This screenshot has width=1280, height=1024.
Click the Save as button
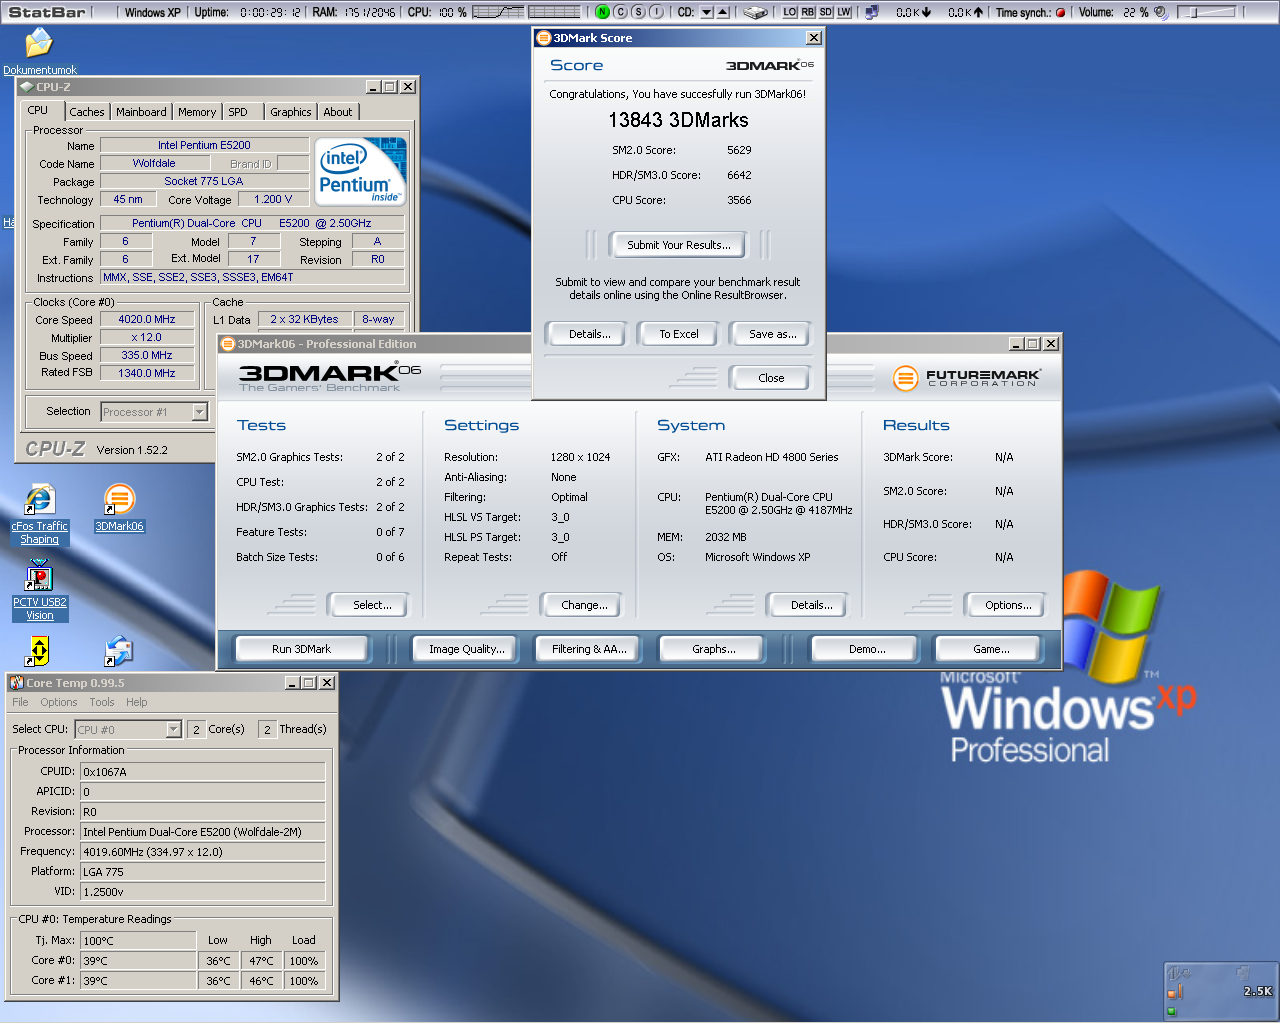click(x=773, y=334)
